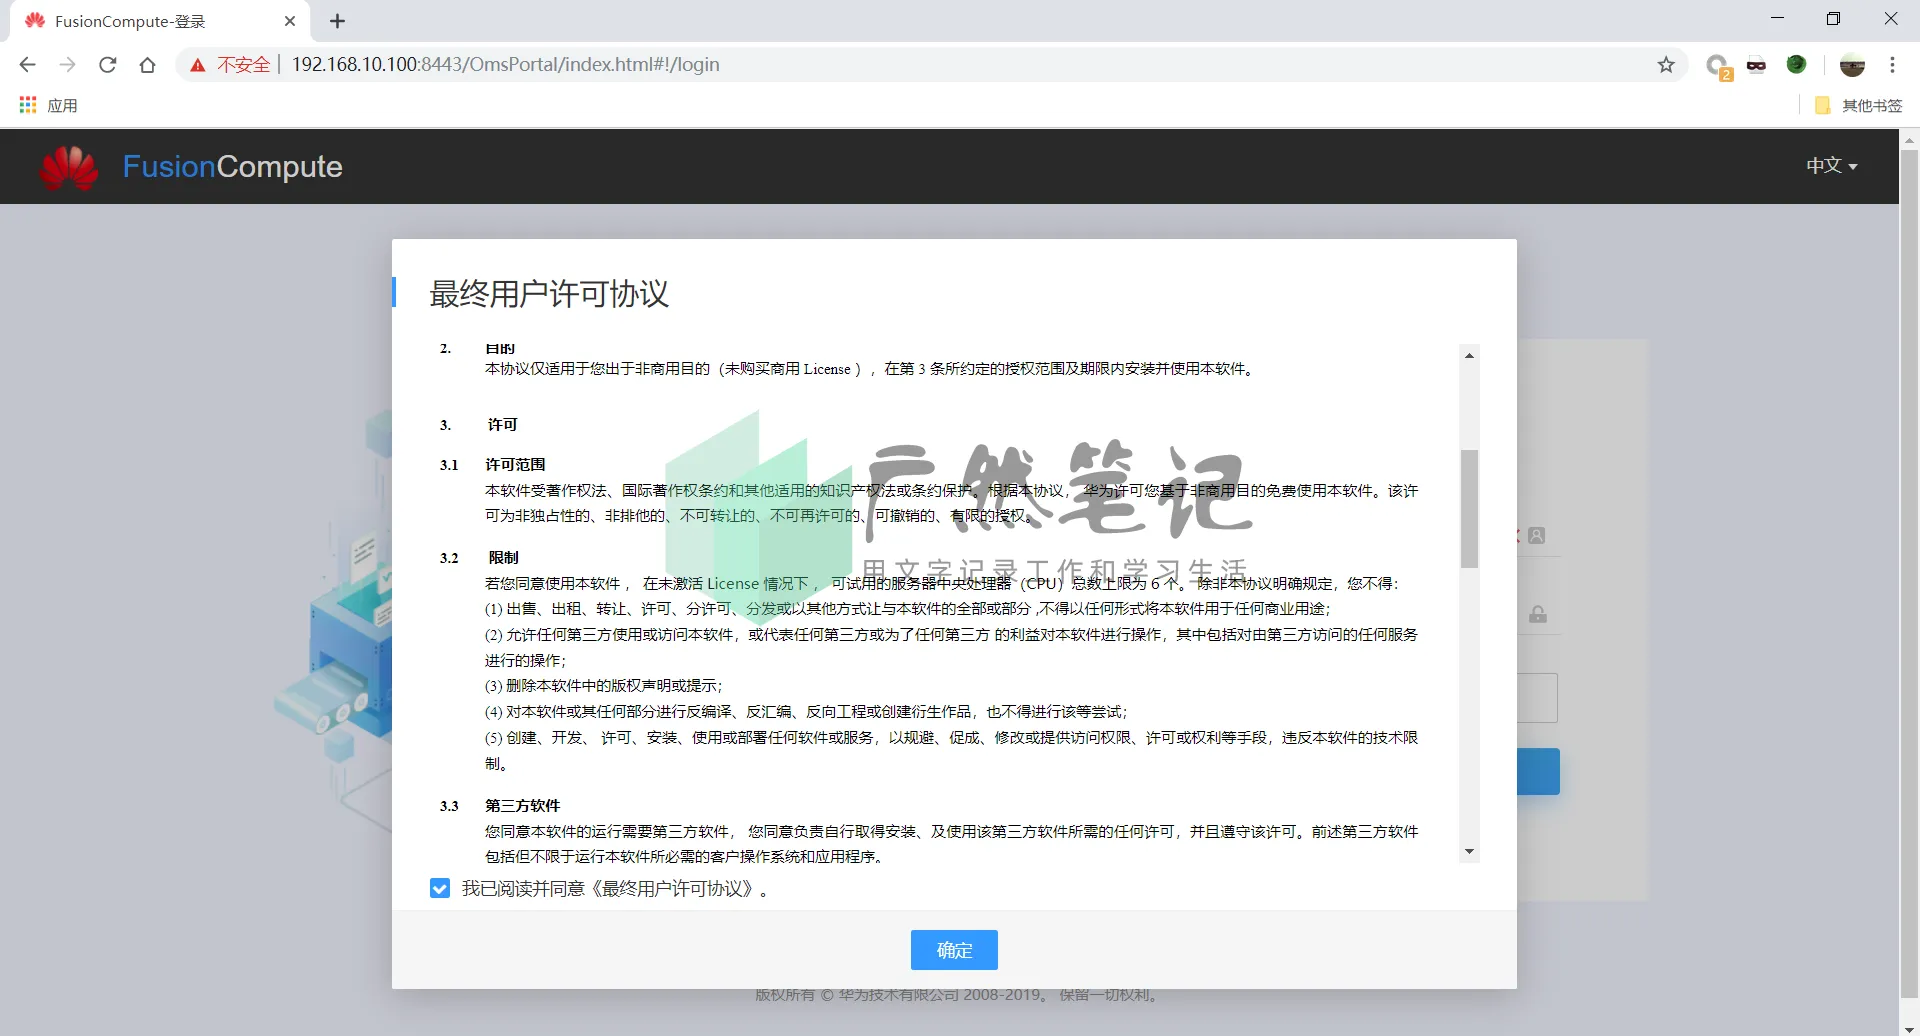This screenshot has width=1920, height=1036.
Task: Click the 3.3 第三方软件 section heading
Action: click(x=500, y=806)
